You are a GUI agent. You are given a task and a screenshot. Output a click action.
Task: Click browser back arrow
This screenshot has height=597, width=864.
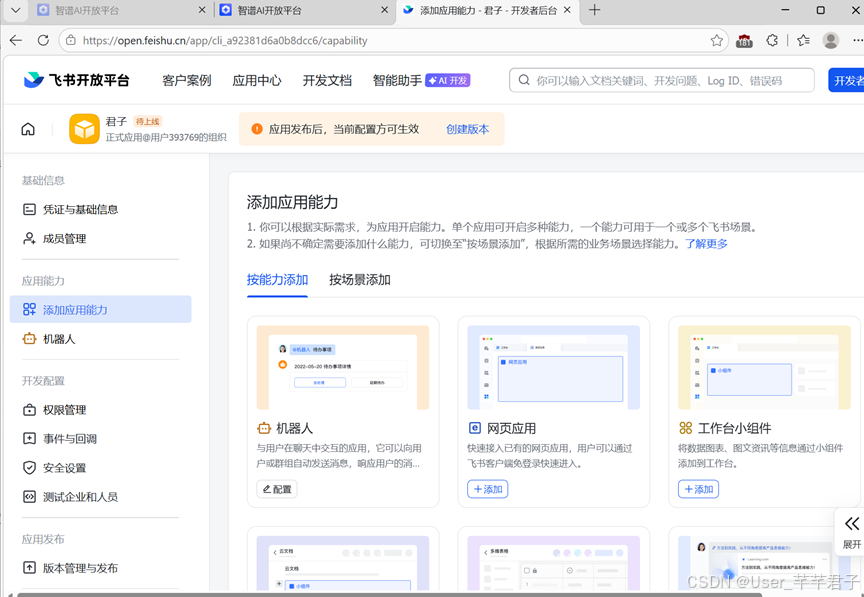tap(16, 40)
